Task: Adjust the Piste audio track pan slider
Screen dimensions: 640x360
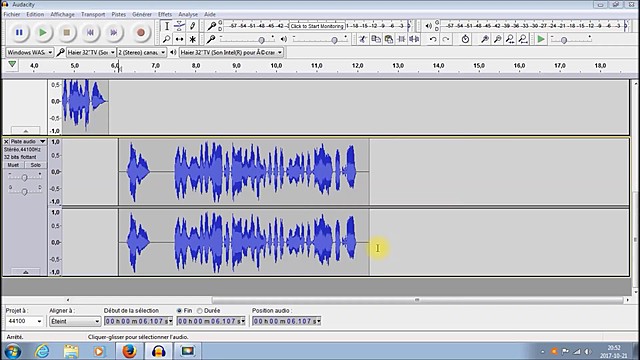Action: (x=24, y=191)
